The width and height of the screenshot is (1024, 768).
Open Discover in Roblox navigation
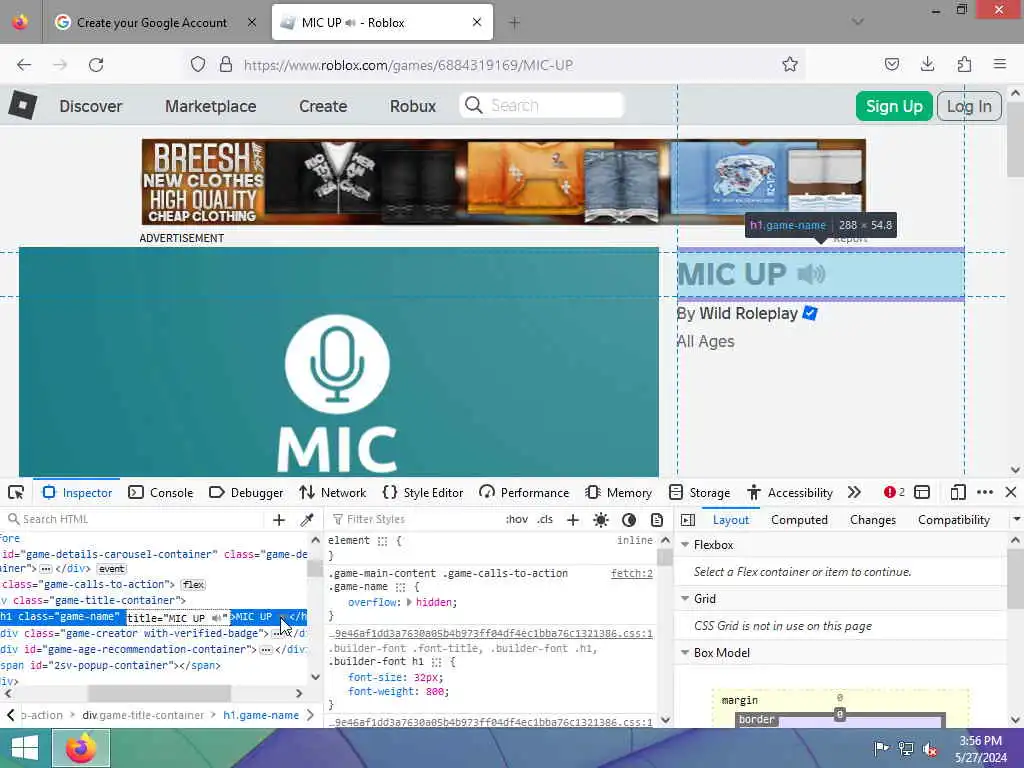91,106
